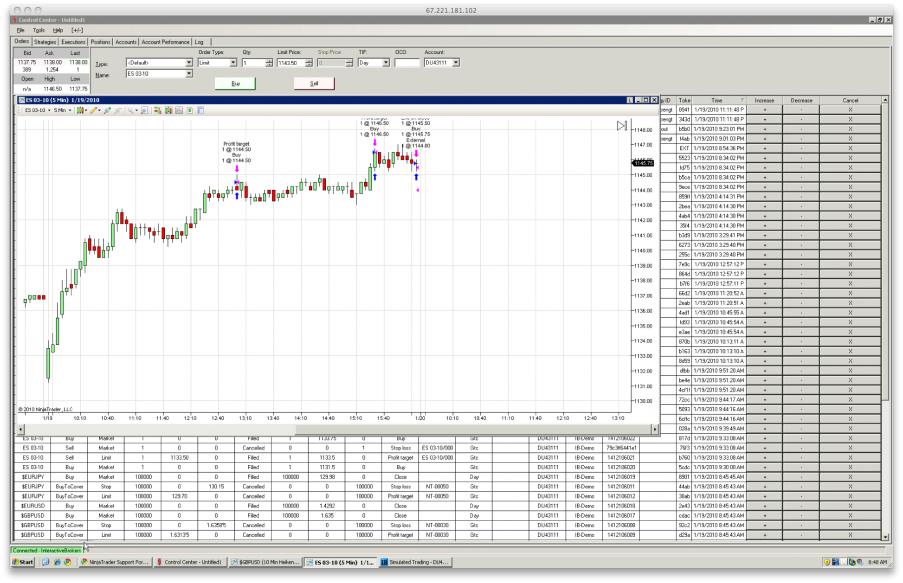This screenshot has height=583, width=903.
Task: Open the Tools menu
Action: 39,30
